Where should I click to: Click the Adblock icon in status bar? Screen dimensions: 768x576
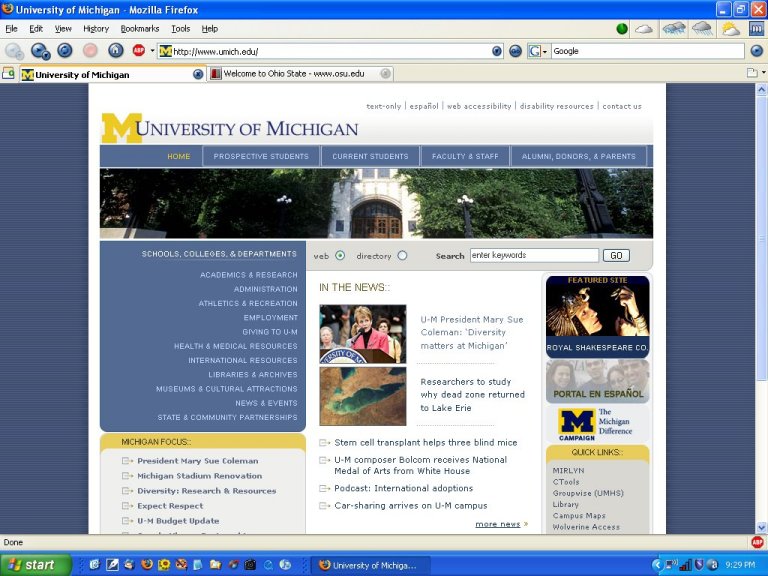757,542
